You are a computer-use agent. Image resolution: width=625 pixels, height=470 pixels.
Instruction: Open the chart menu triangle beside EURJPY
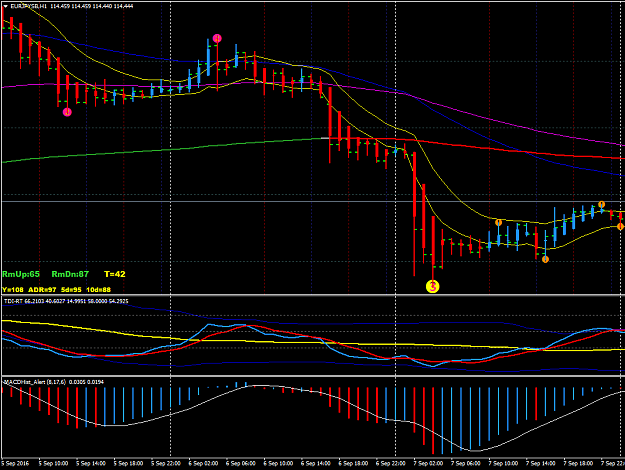5,6
